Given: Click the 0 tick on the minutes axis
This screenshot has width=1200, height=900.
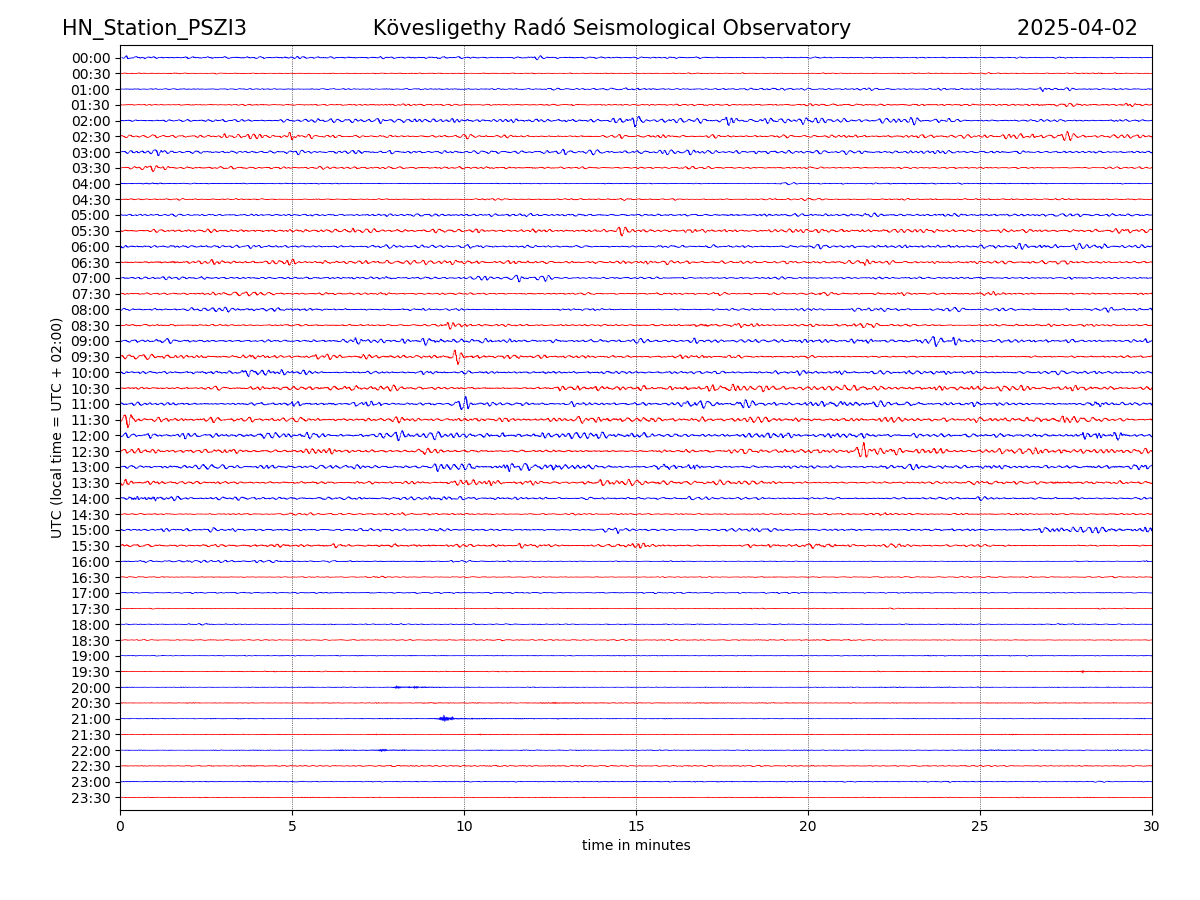Looking at the screenshot, I should coord(120,826).
